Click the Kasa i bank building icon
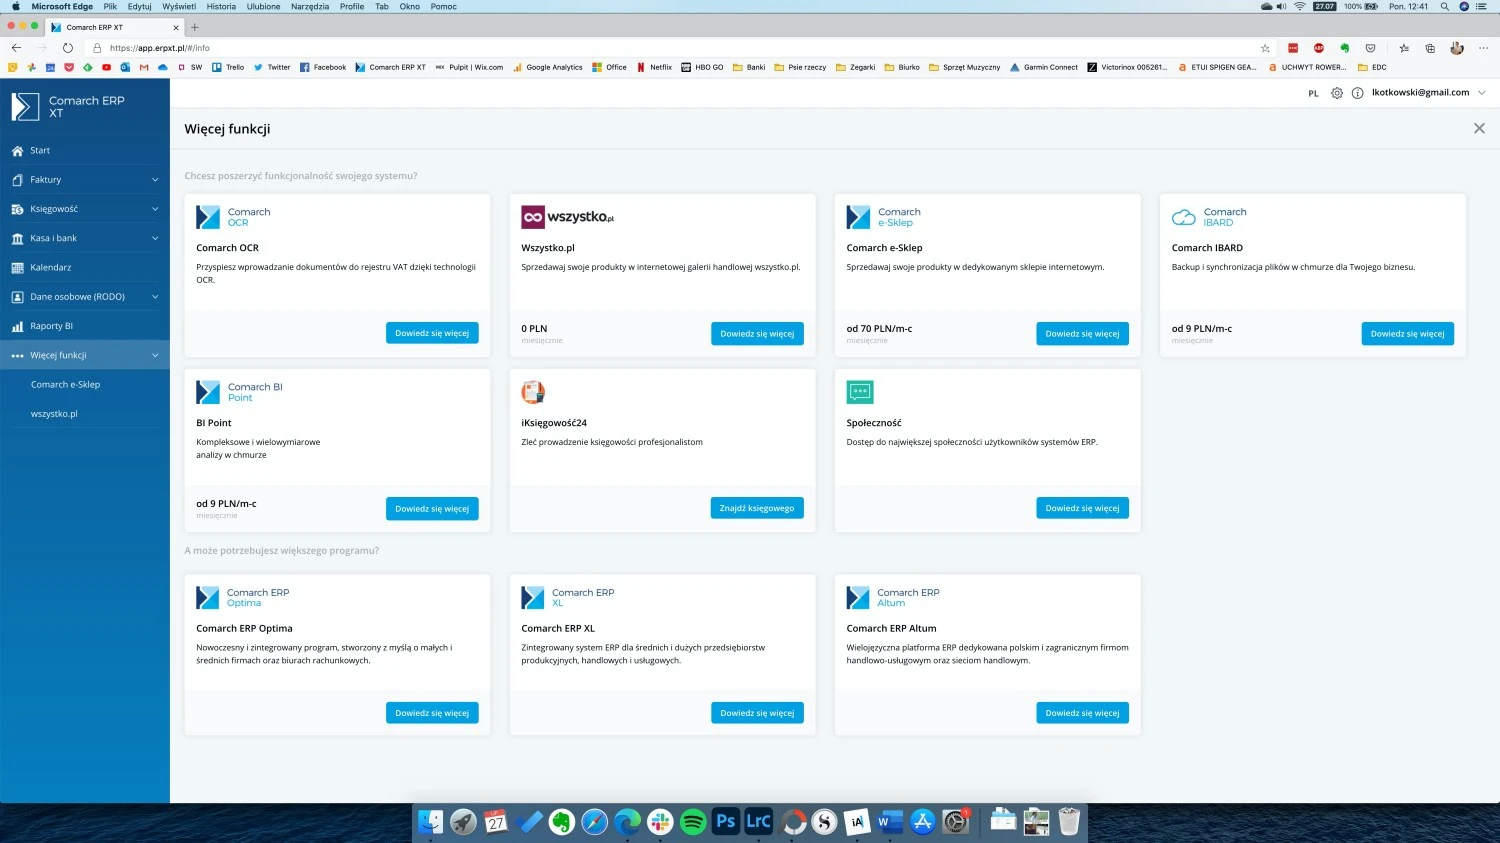Viewport: 1500px width, 843px height. tap(17, 238)
